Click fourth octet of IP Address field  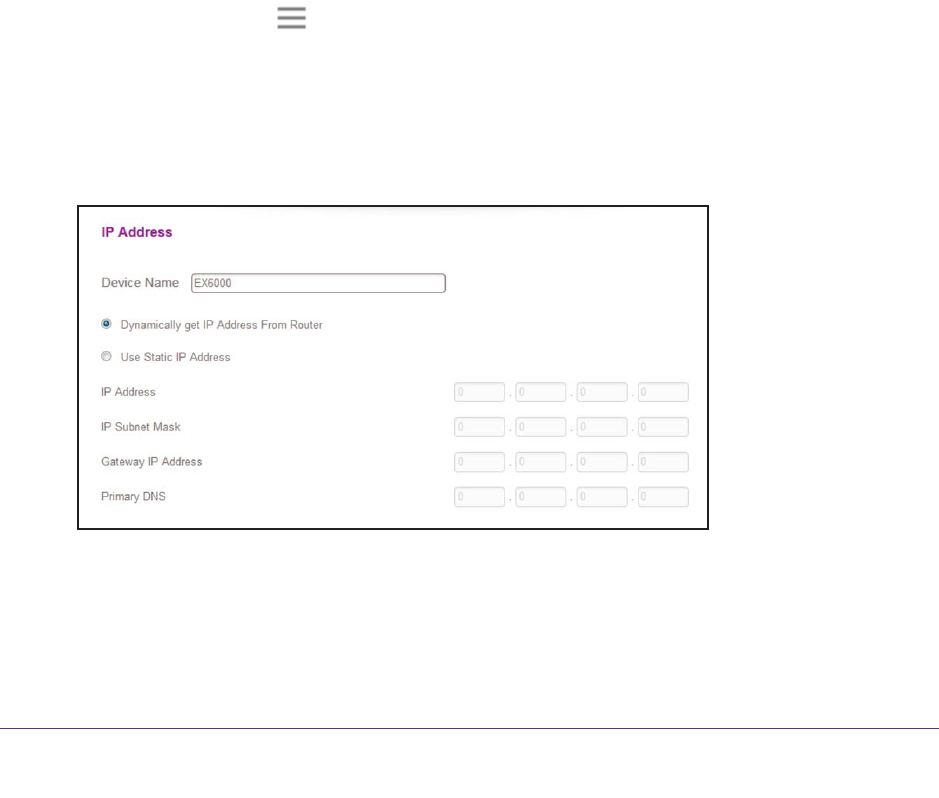pos(663,392)
